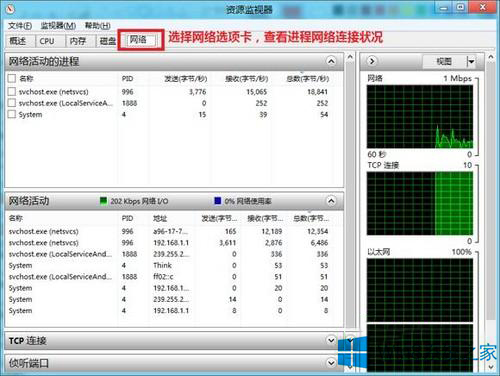Image resolution: width=500 pixels, height=376 pixels.
Task: Check the System process checkbox
Action: pos(12,114)
